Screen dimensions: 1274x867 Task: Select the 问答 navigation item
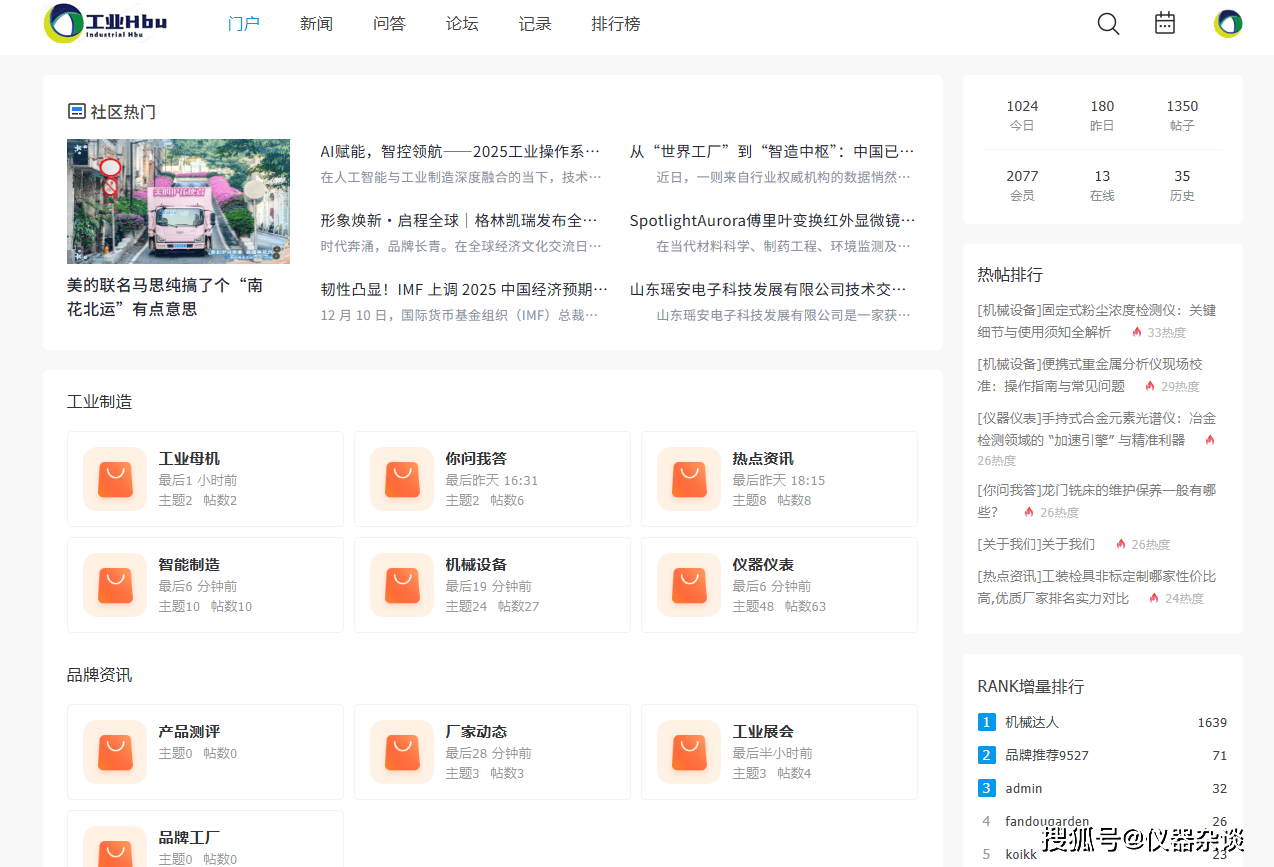click(x=389, y=24)
